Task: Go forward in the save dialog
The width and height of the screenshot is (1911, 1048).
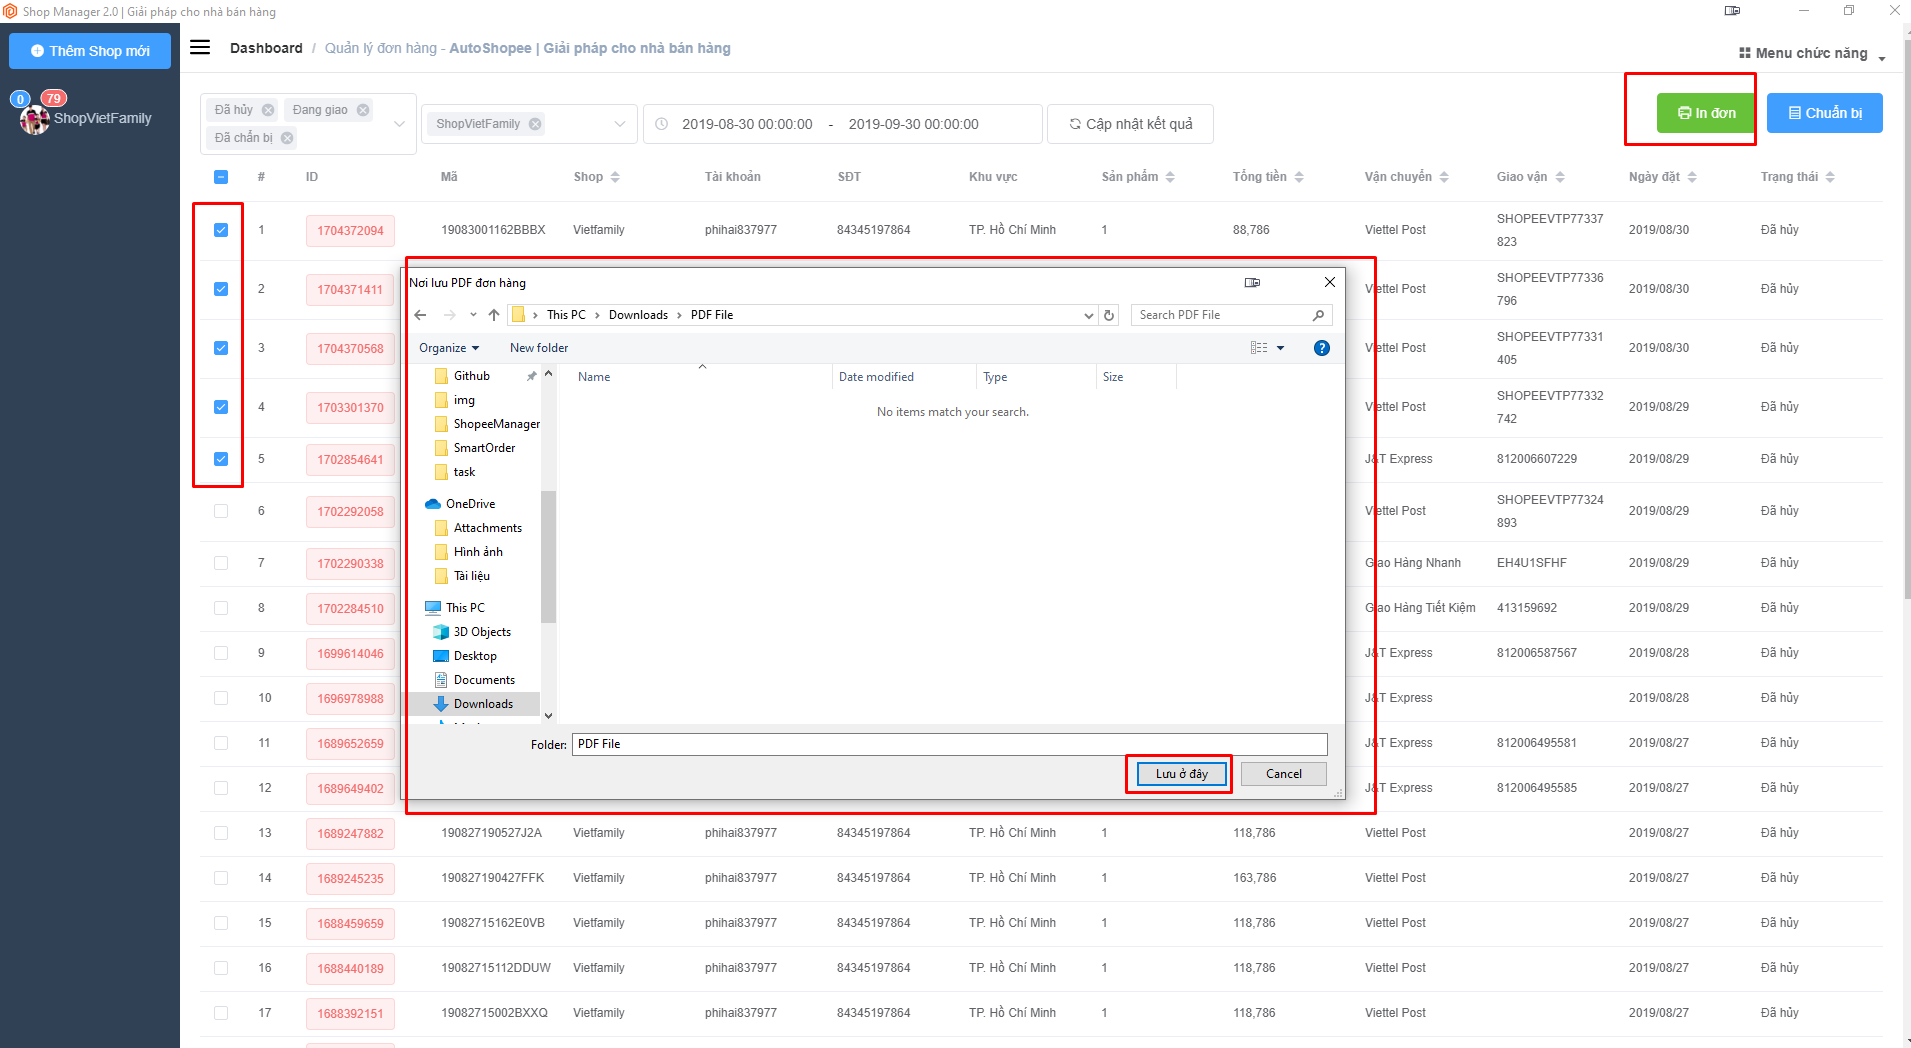Action: pyautogui.click(x=449, y=315)
